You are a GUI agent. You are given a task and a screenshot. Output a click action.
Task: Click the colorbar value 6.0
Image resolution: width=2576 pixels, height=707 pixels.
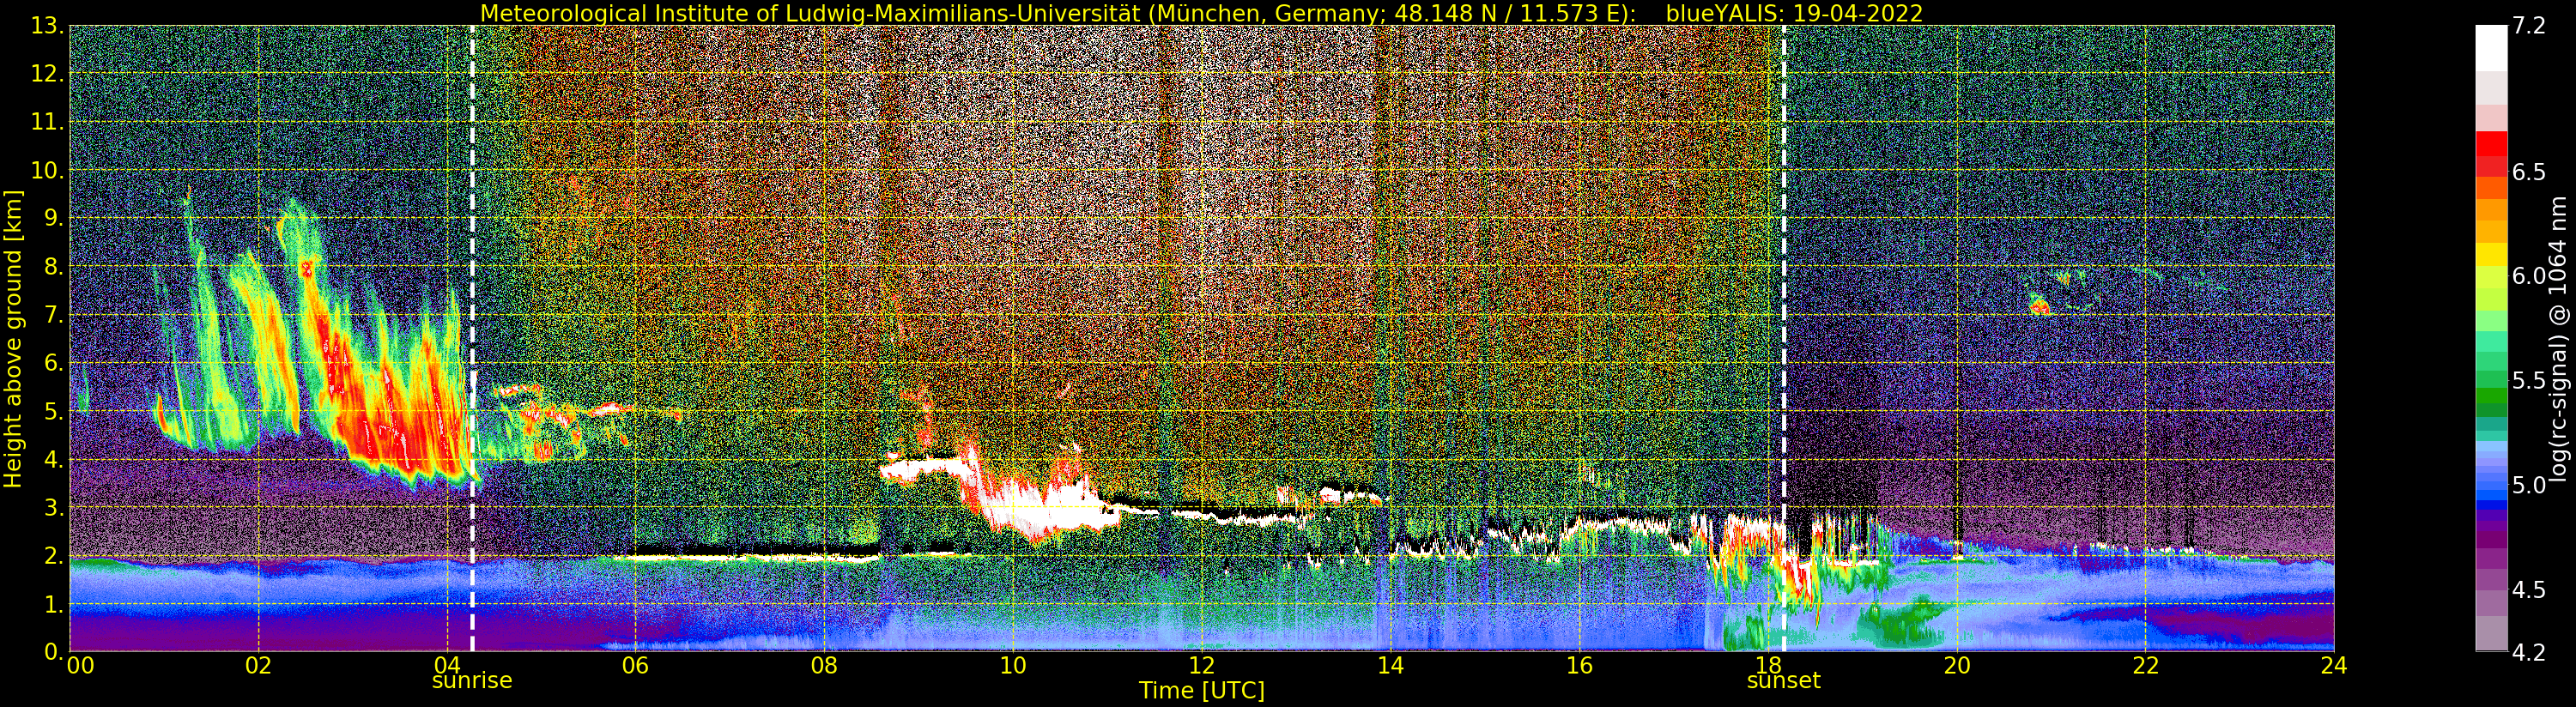2529,276
